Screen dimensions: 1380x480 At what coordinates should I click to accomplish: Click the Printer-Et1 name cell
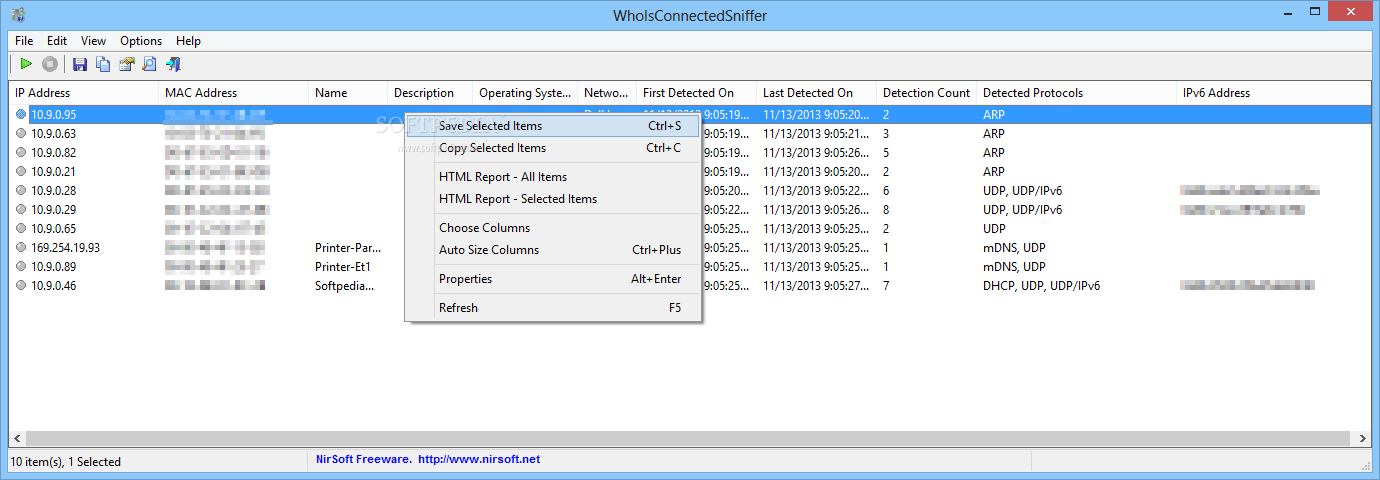click(343, 267)
